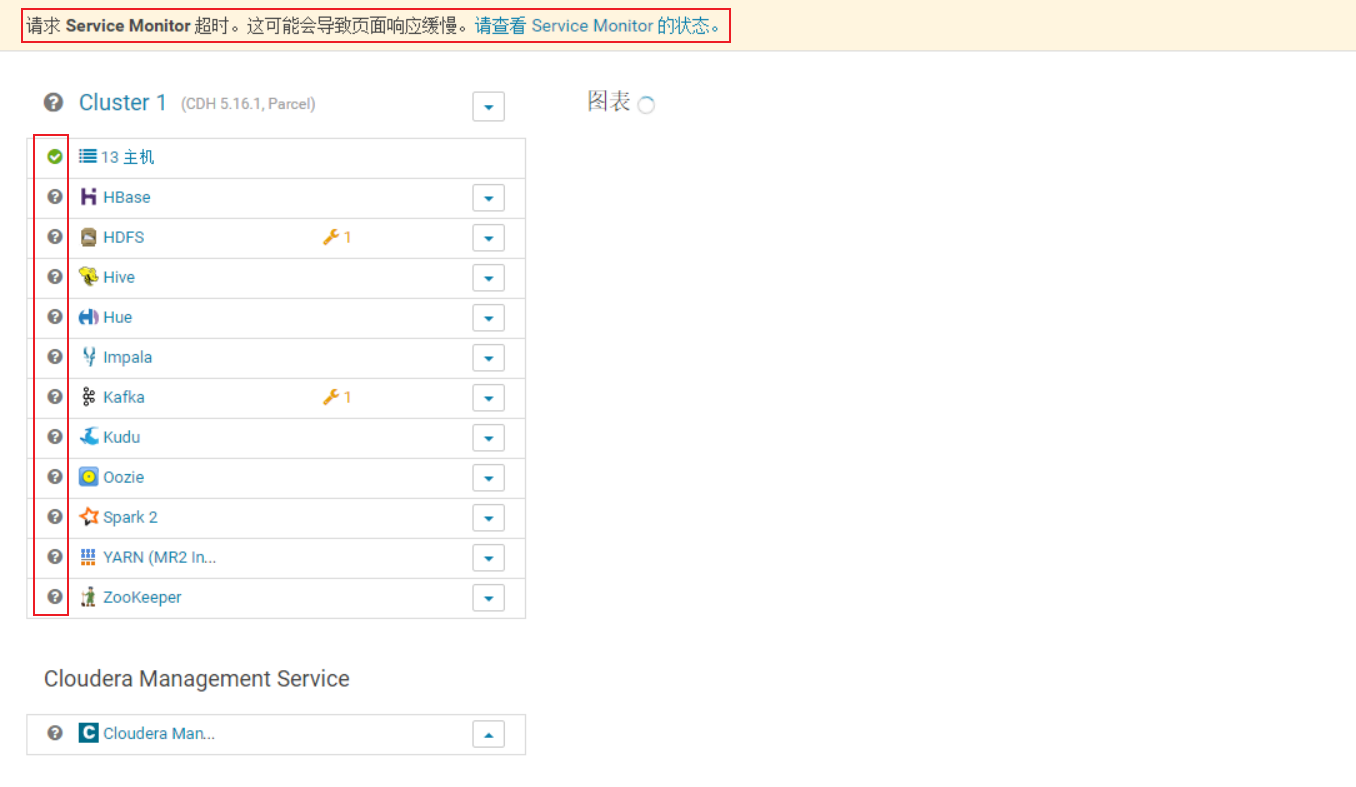Viewport: 1356px width, 787px height.
Task: Open the Service Monitor status link
Action: [597, 26]
